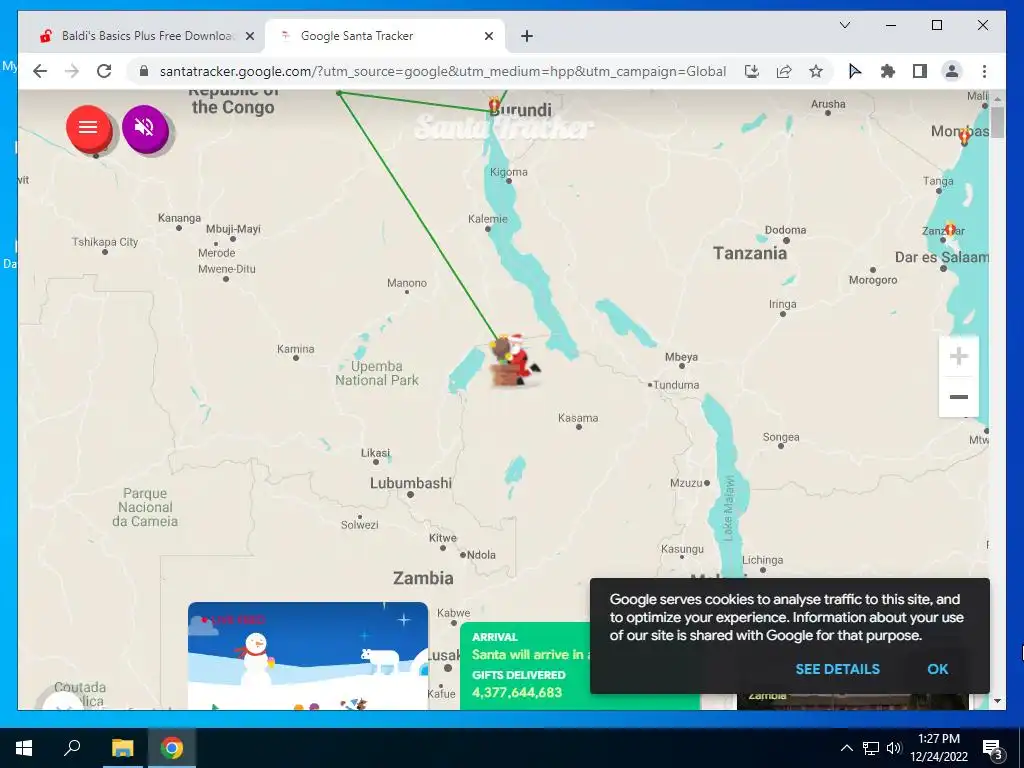The image size is (1024, 768).
Task: Show hidden system tray icons
Action: (x=846, y=748)
